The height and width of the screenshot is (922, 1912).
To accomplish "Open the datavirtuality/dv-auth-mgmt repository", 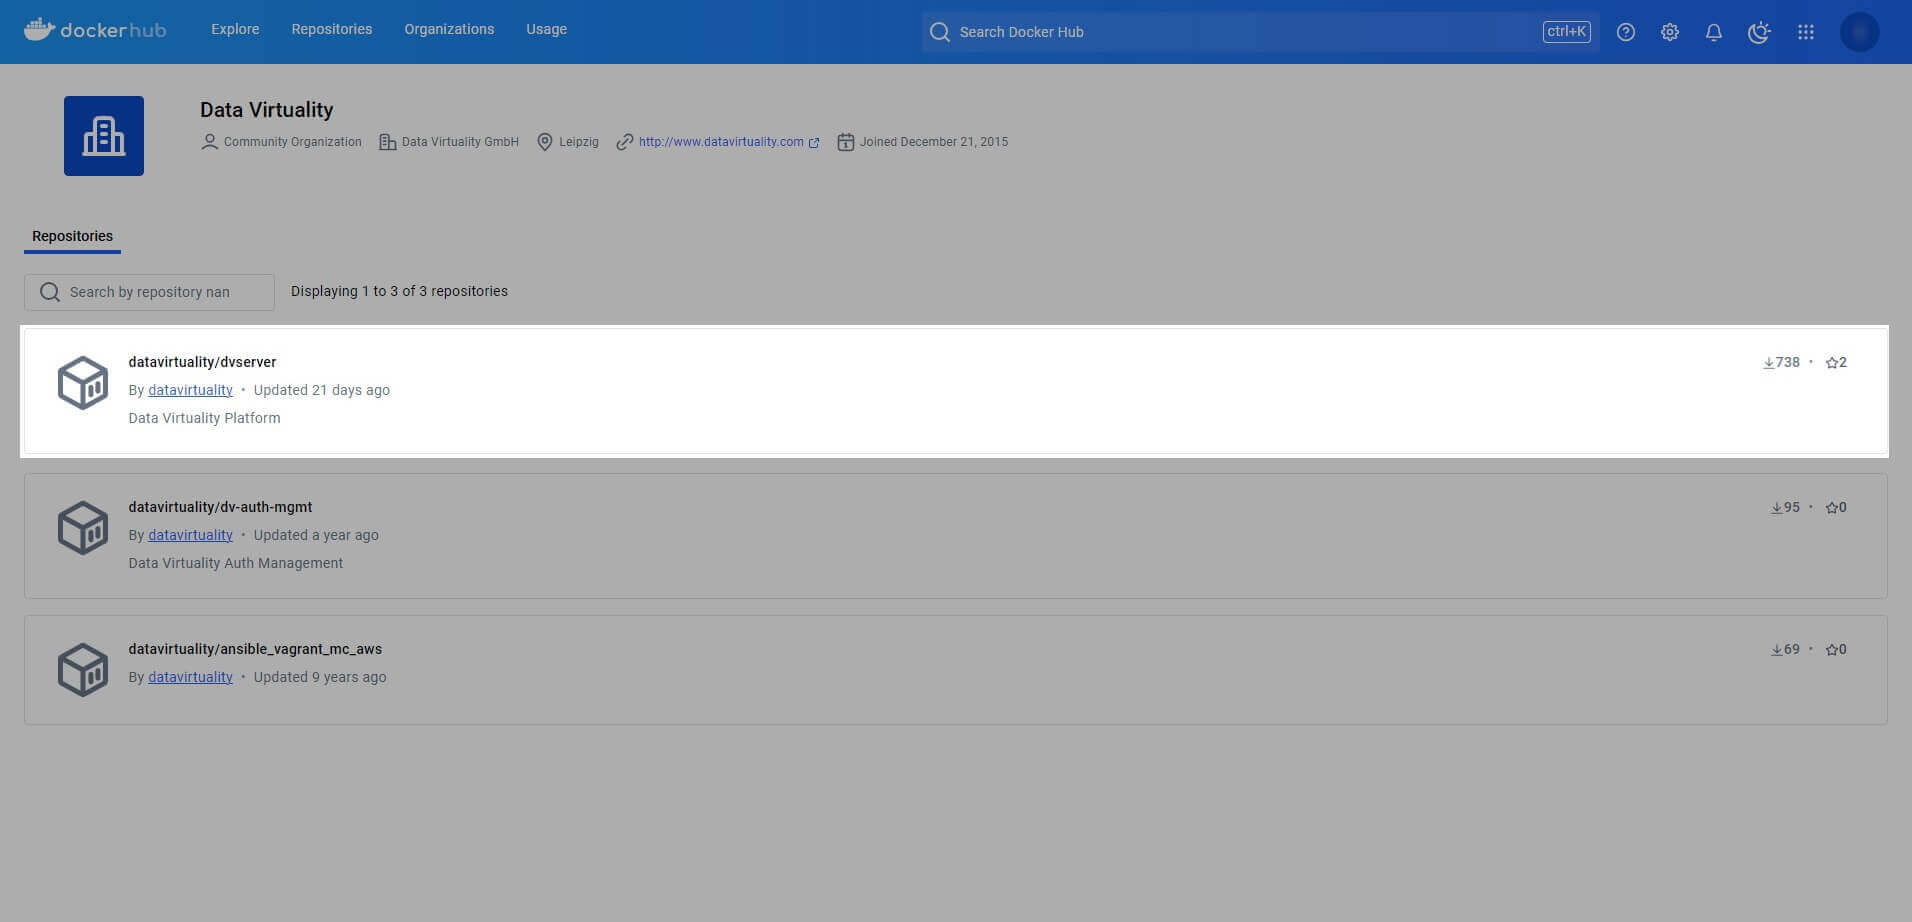I will (220, 507).
